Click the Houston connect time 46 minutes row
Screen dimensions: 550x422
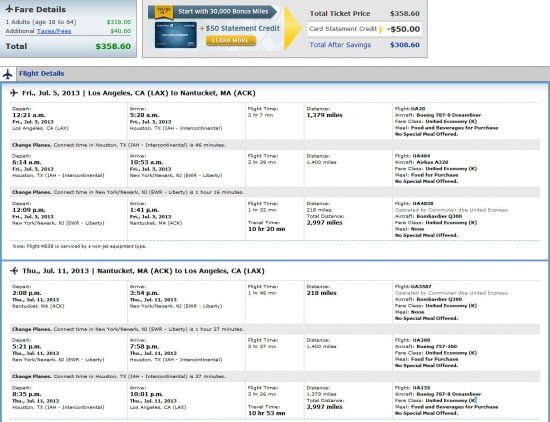pyautogui.click(x=275, y=145)
